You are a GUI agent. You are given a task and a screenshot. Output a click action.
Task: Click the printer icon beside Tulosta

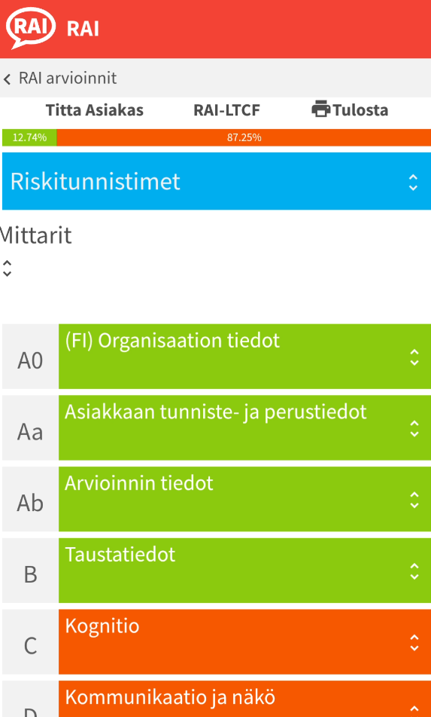(321, 110)
